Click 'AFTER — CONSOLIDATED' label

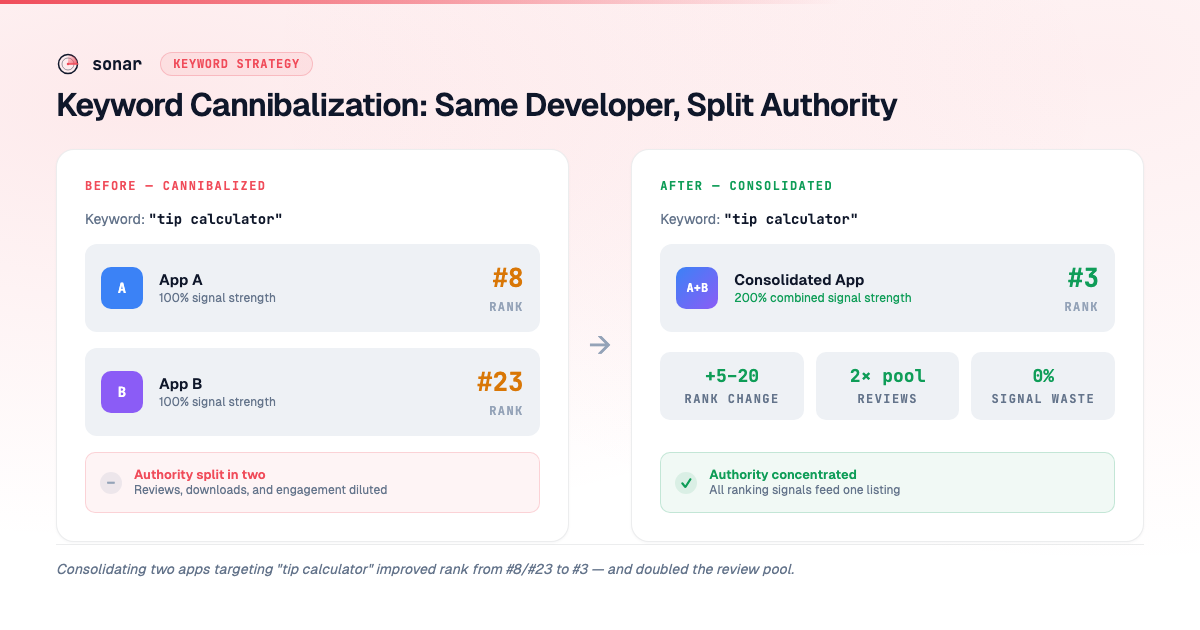tap(746, 186)
